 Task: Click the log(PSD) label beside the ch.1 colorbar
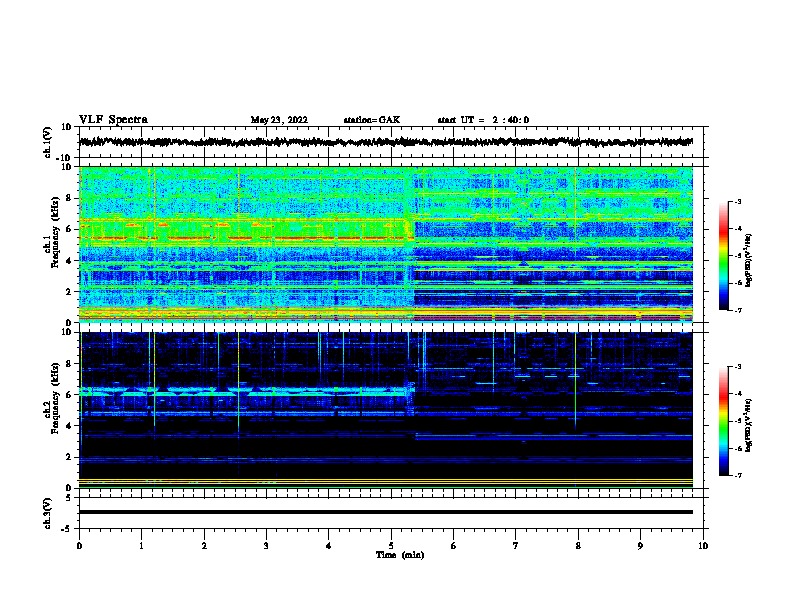click(748, 260)
